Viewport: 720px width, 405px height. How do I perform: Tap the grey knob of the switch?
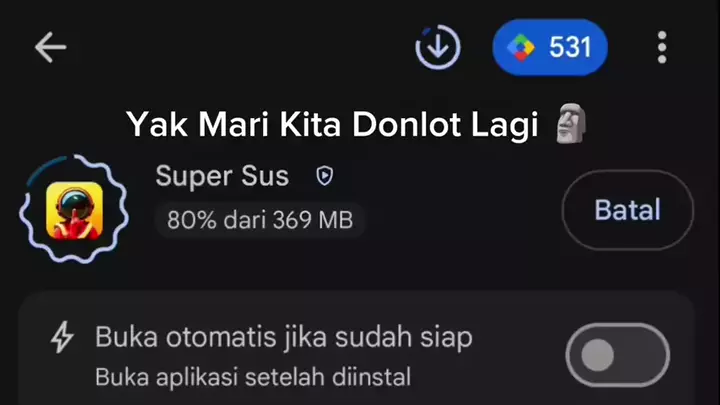click(597, 355)
